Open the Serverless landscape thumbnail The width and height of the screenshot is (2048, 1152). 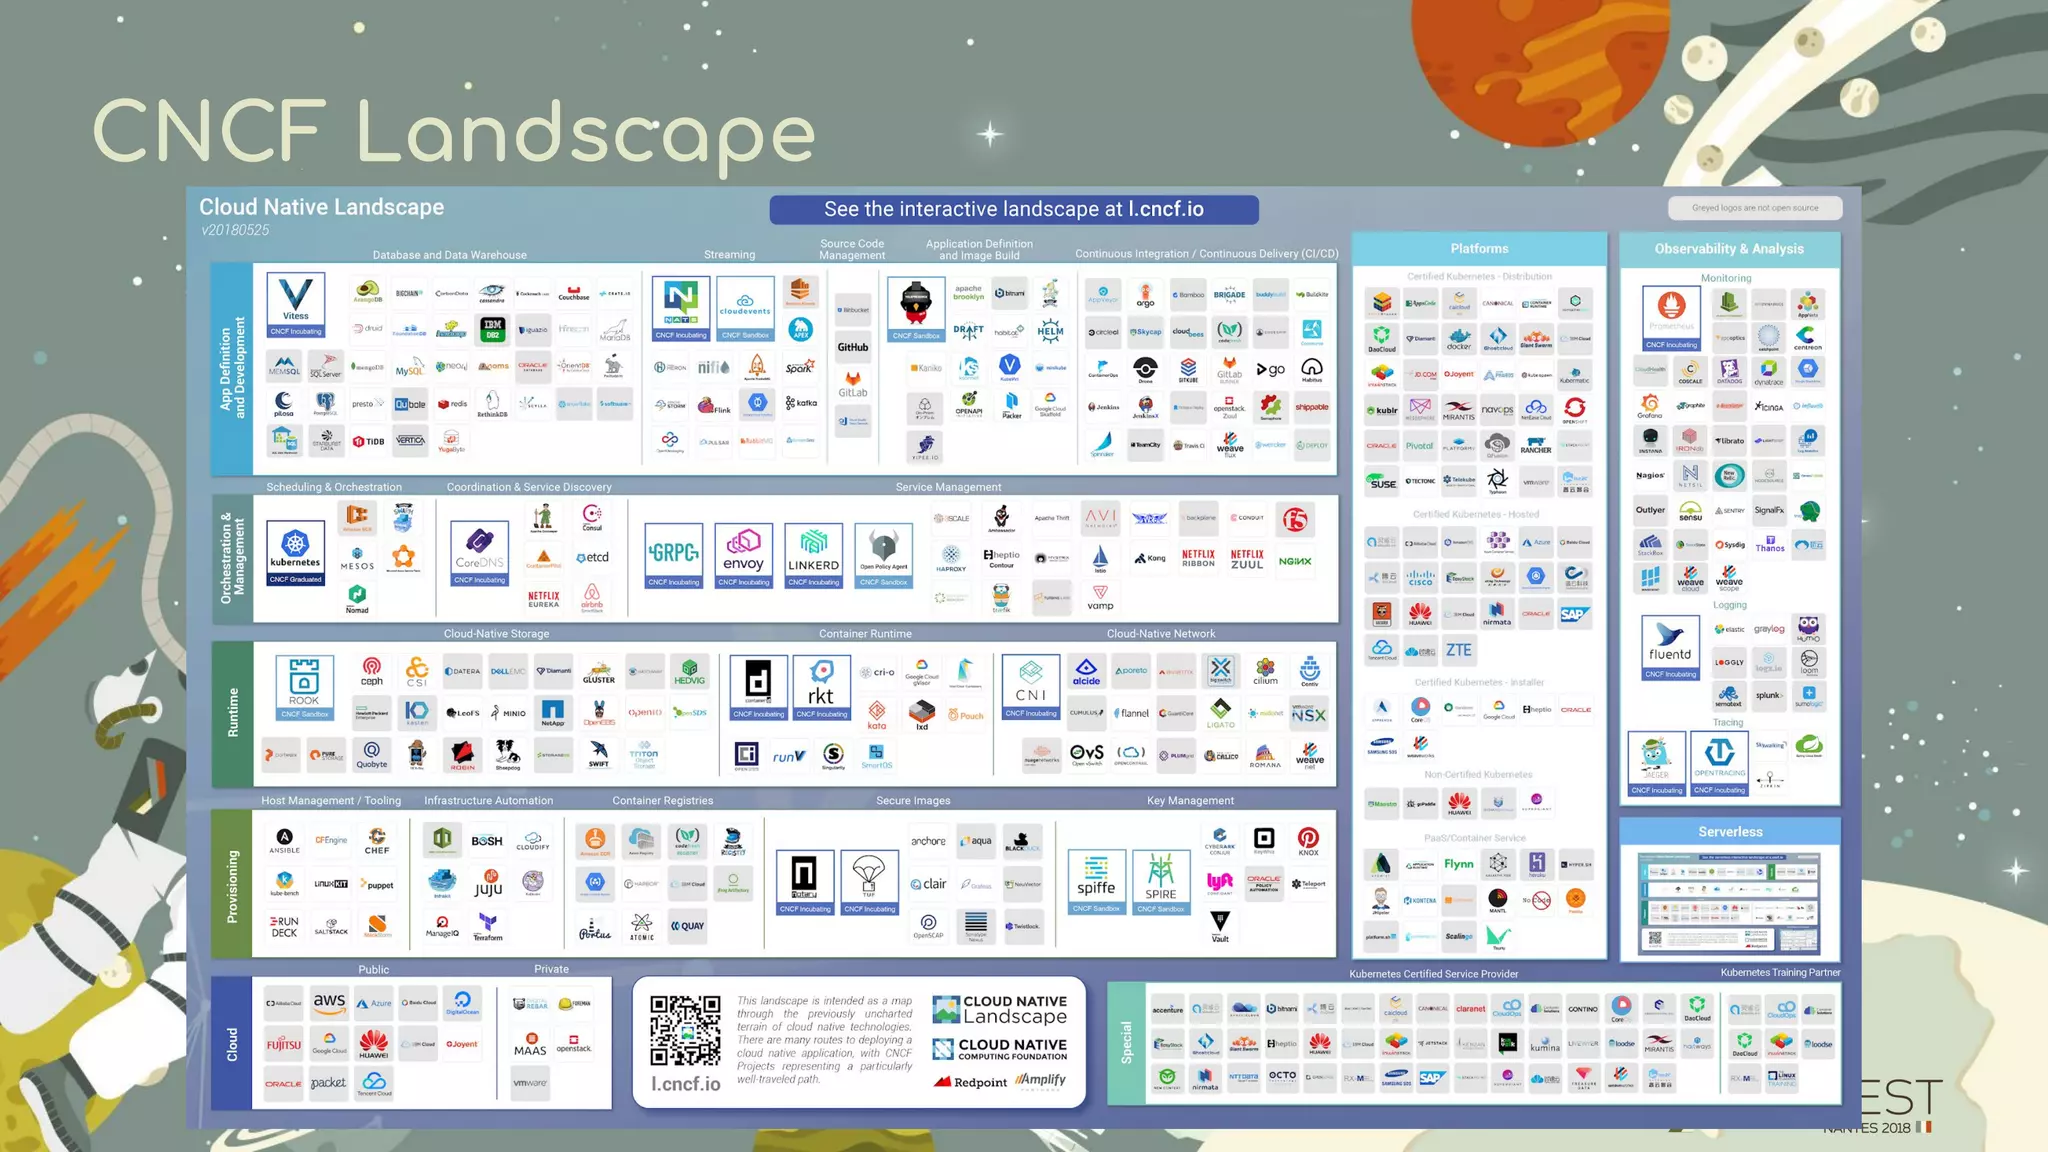point(1729,902)
